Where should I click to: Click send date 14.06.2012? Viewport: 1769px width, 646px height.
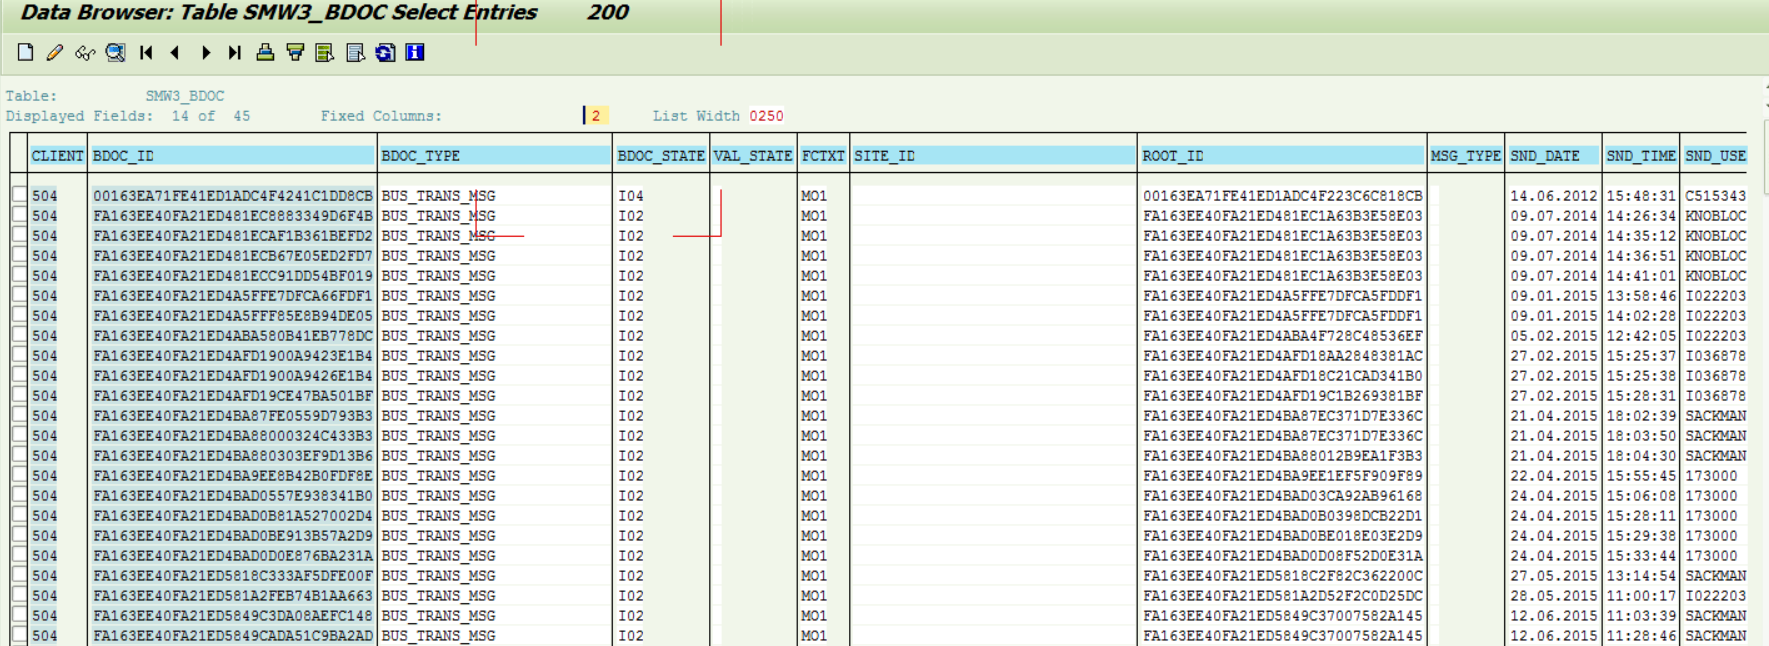pos(1553,196)
